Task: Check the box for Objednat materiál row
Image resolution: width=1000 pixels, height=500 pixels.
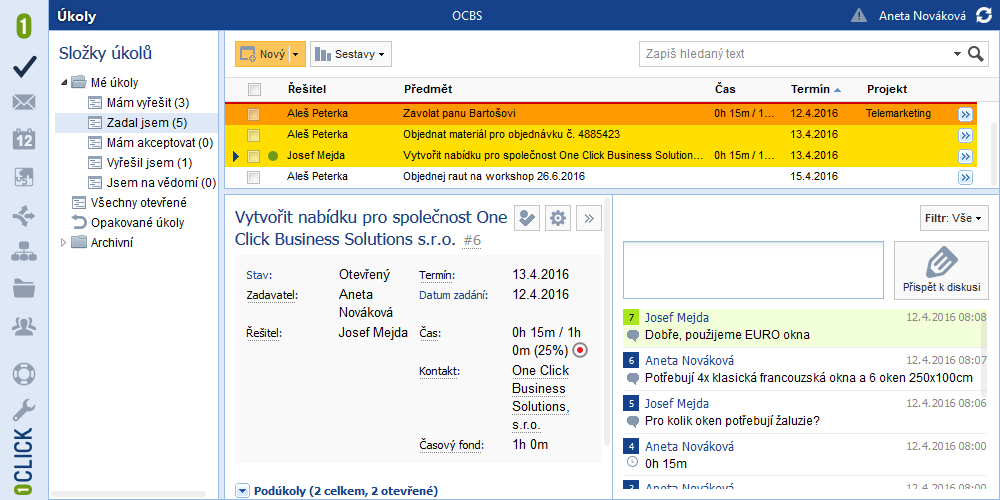Action: tap(254, 135)
